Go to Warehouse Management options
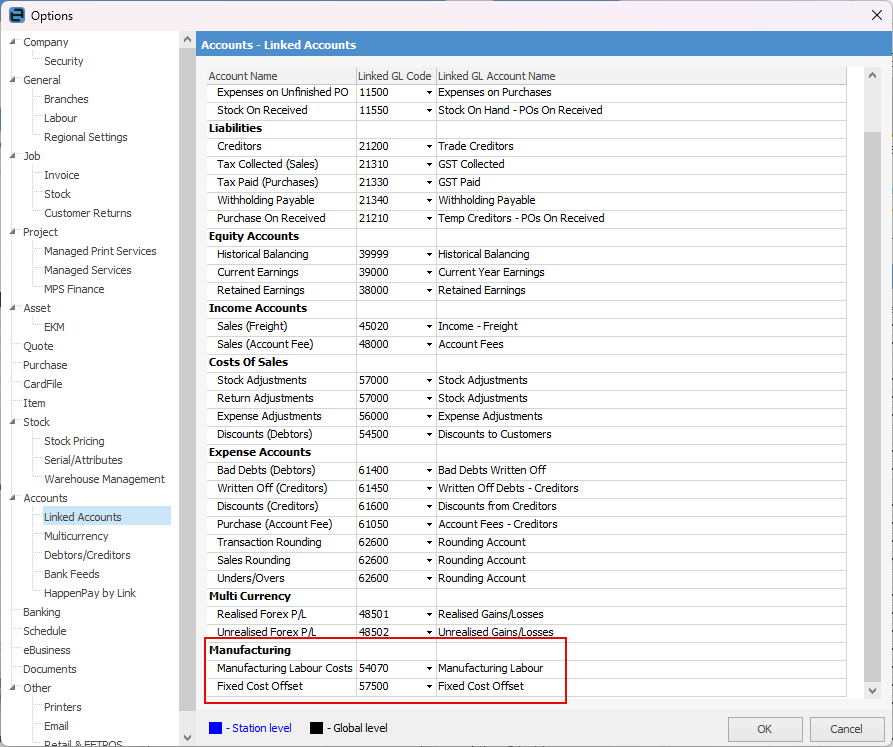This screenshot has height=747, width=893. [x=104, y=479]
